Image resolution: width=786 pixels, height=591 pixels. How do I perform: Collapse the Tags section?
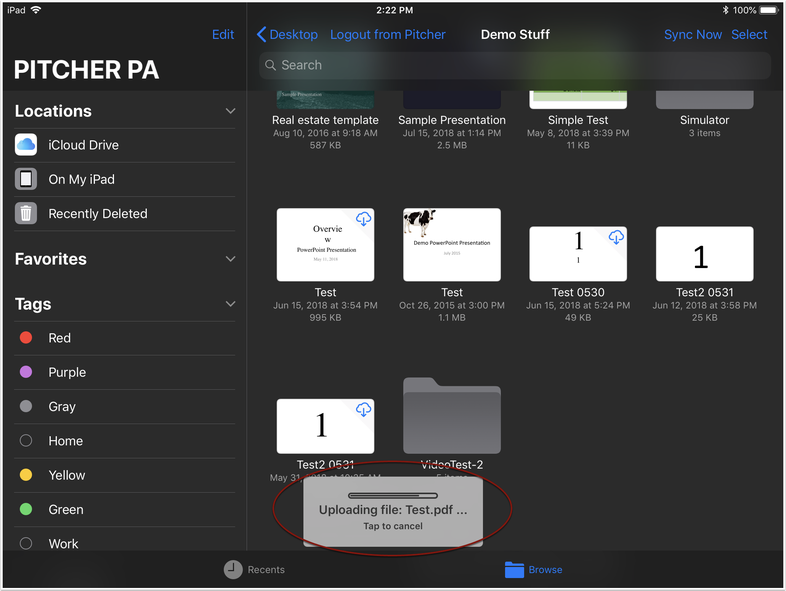tap(230, 304)
